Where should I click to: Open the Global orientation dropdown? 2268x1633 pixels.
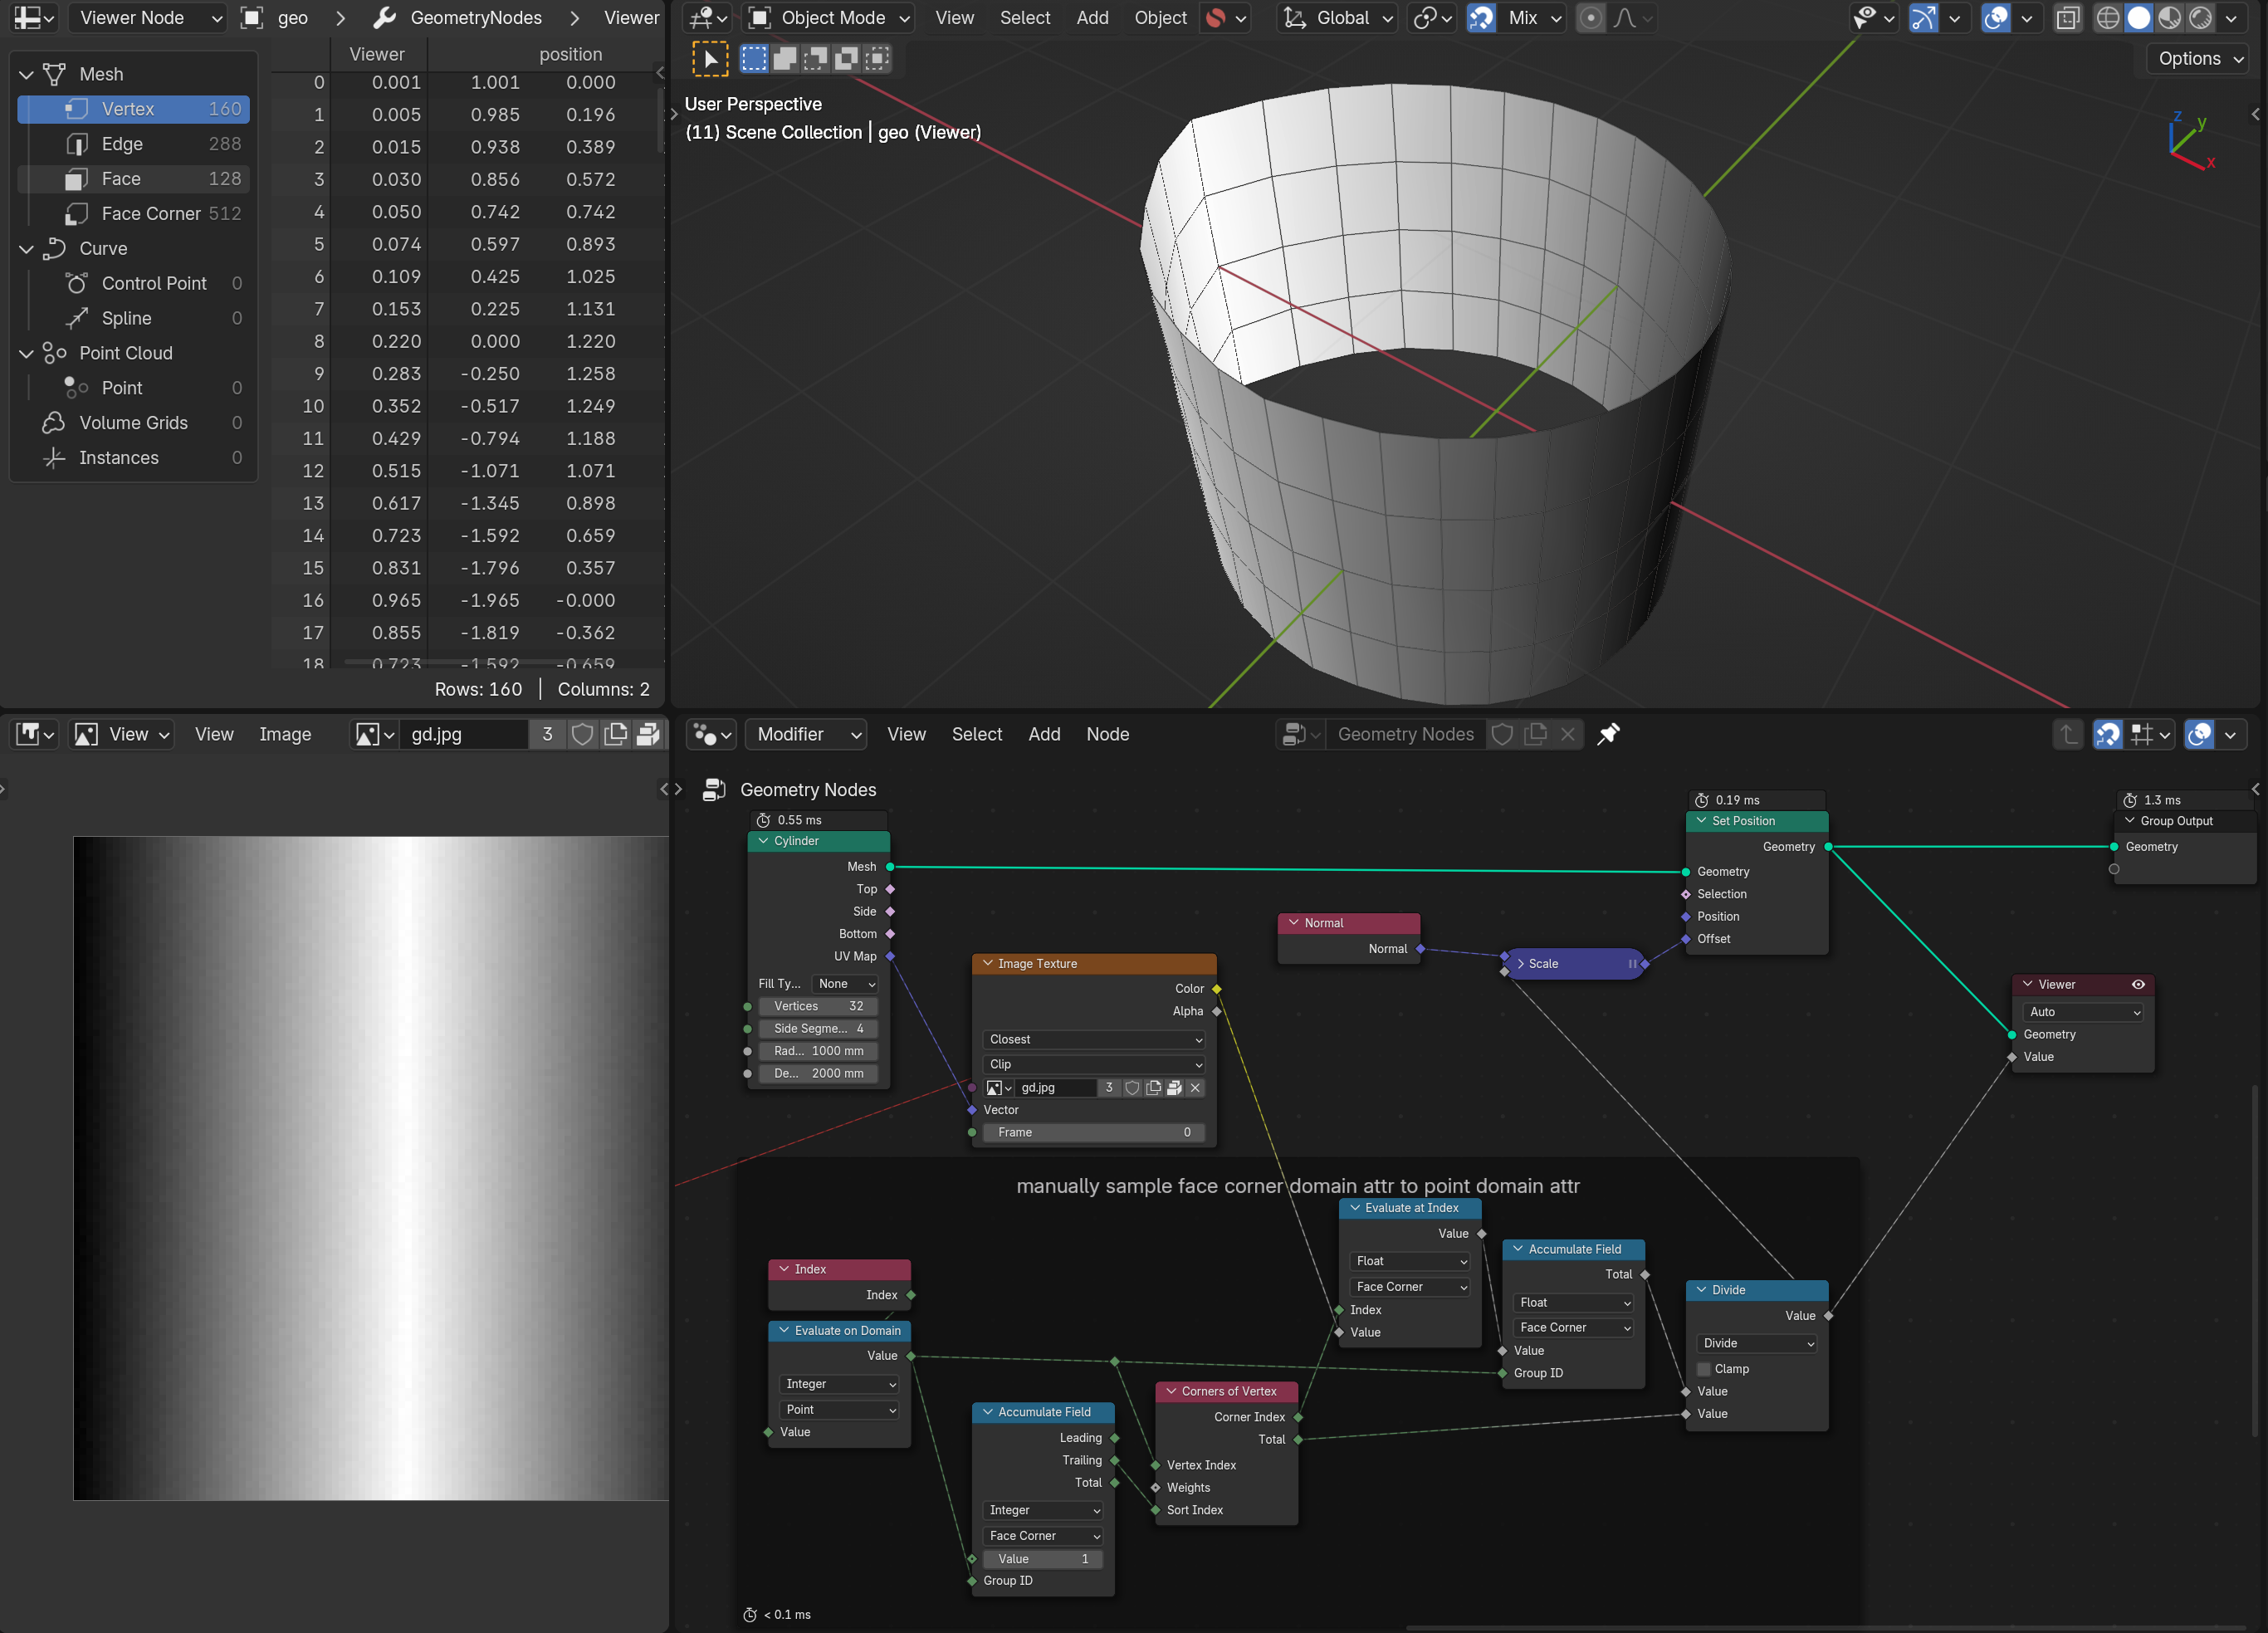pyautogui.click(x=1337, y=18)
